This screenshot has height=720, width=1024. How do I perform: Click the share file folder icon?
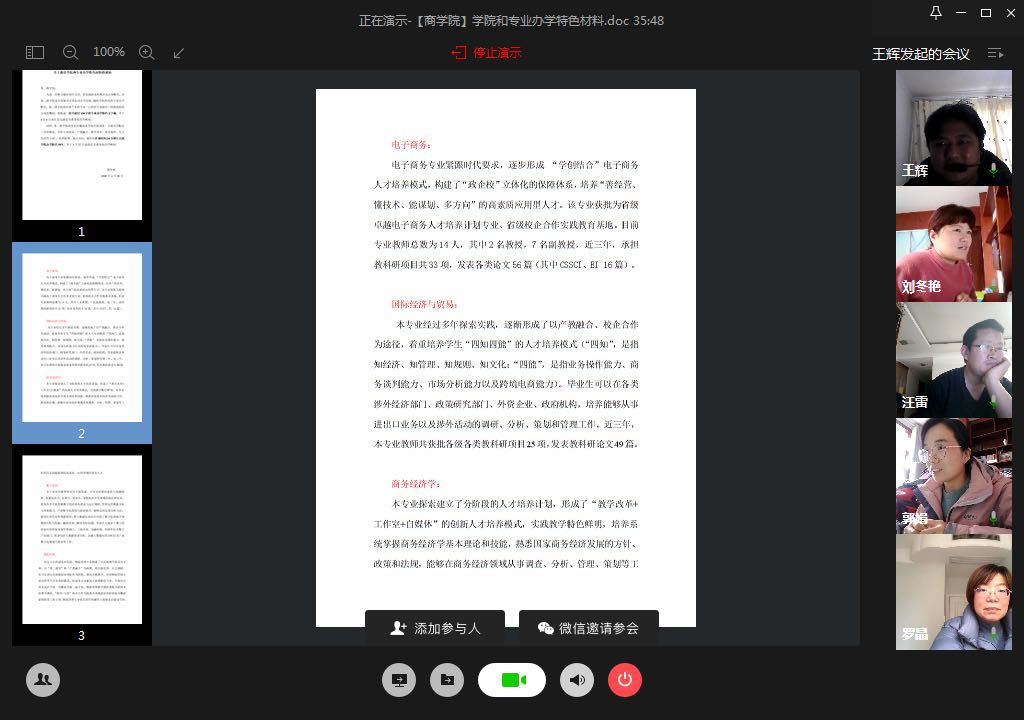(x=447, y=680)
